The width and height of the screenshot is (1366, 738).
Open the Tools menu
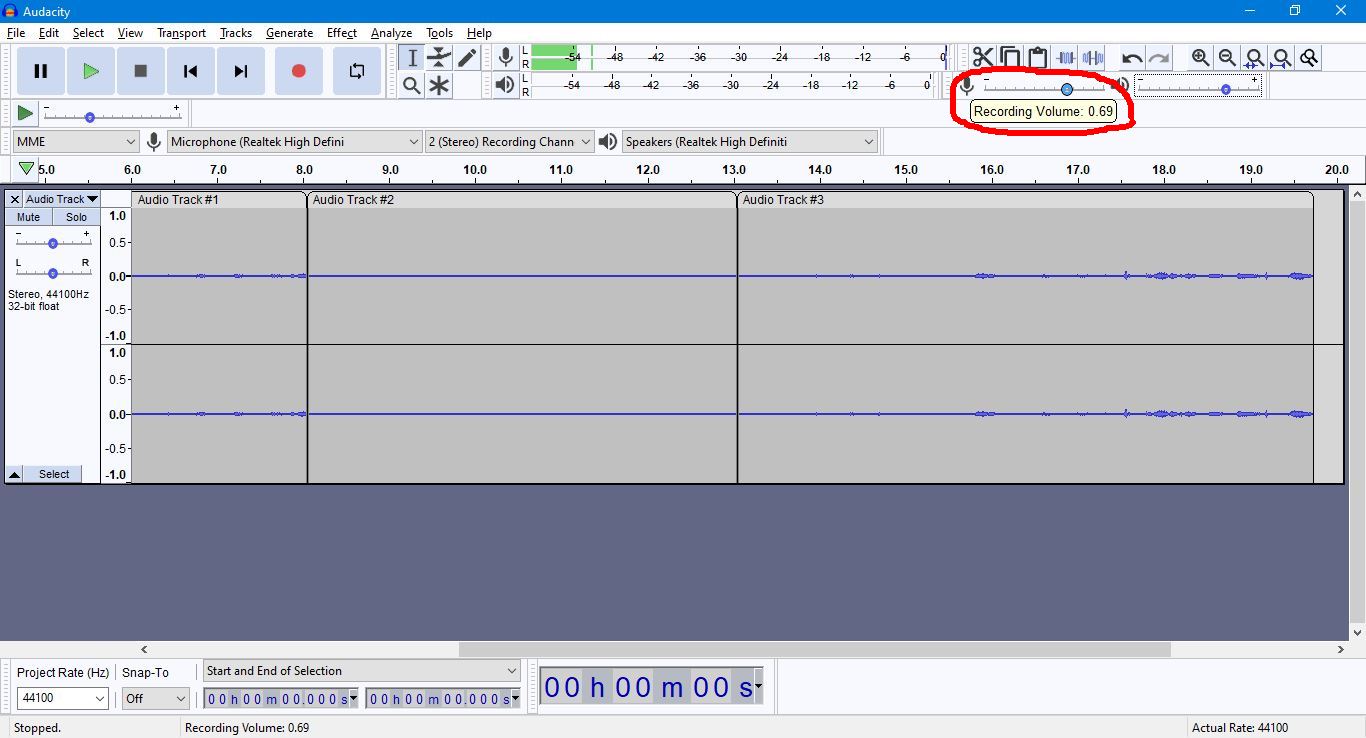tap(439, 33)
